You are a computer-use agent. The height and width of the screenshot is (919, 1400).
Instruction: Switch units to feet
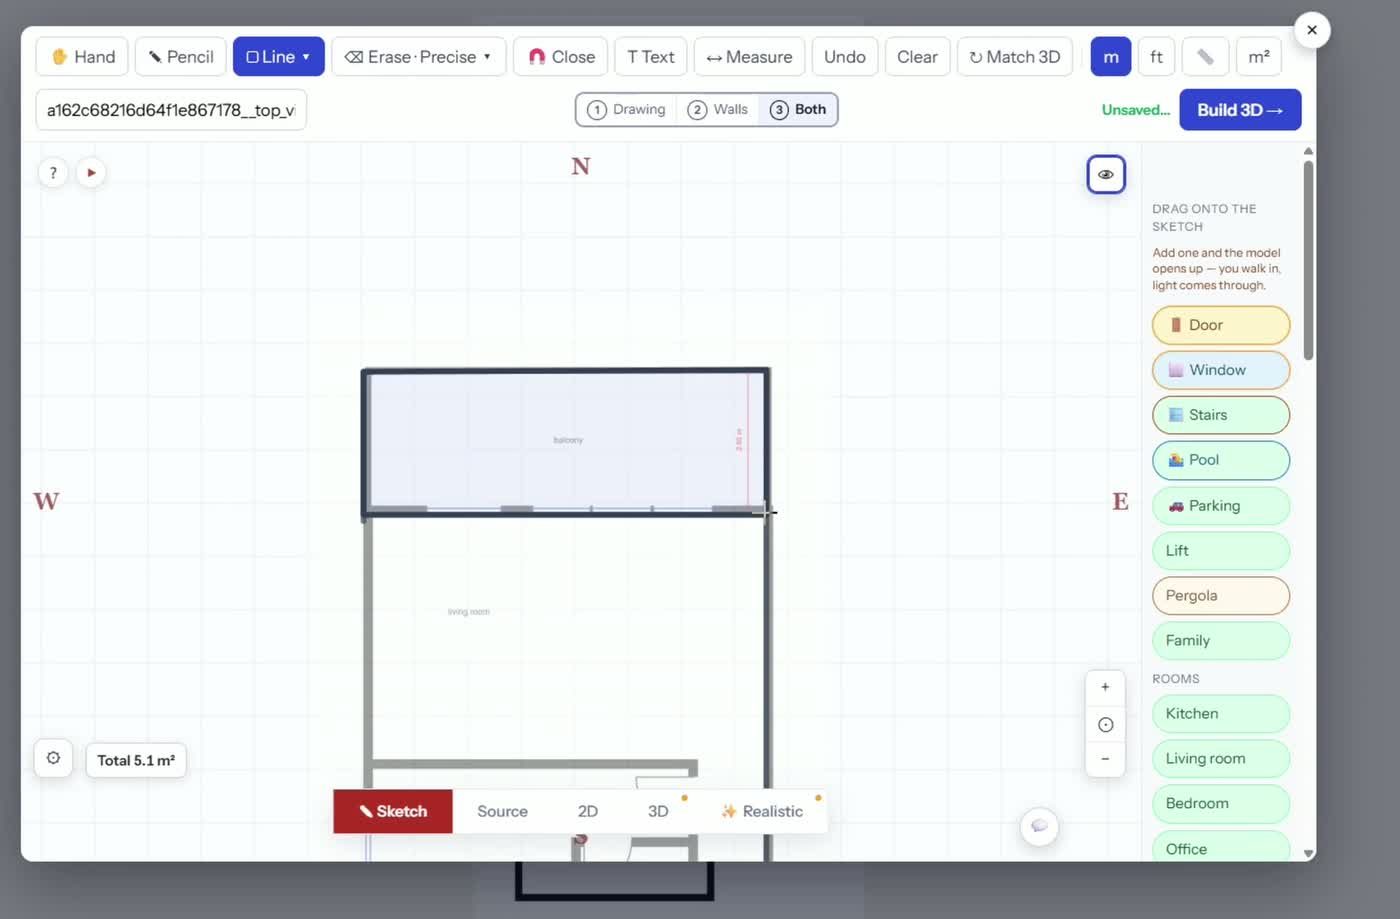tap(1156, 57)
